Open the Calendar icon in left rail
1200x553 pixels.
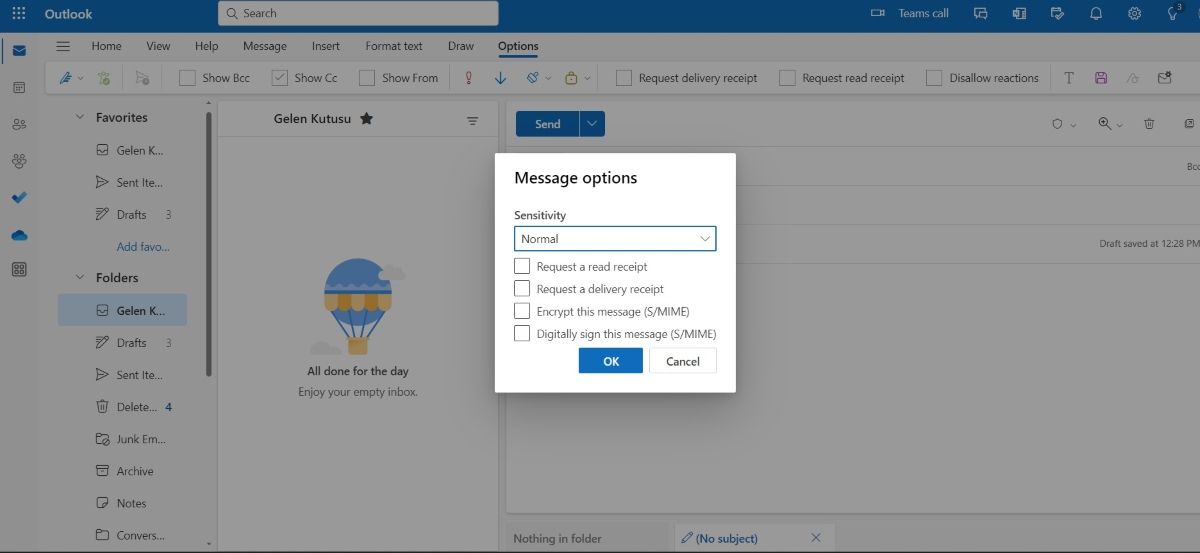tap(19, 88)
